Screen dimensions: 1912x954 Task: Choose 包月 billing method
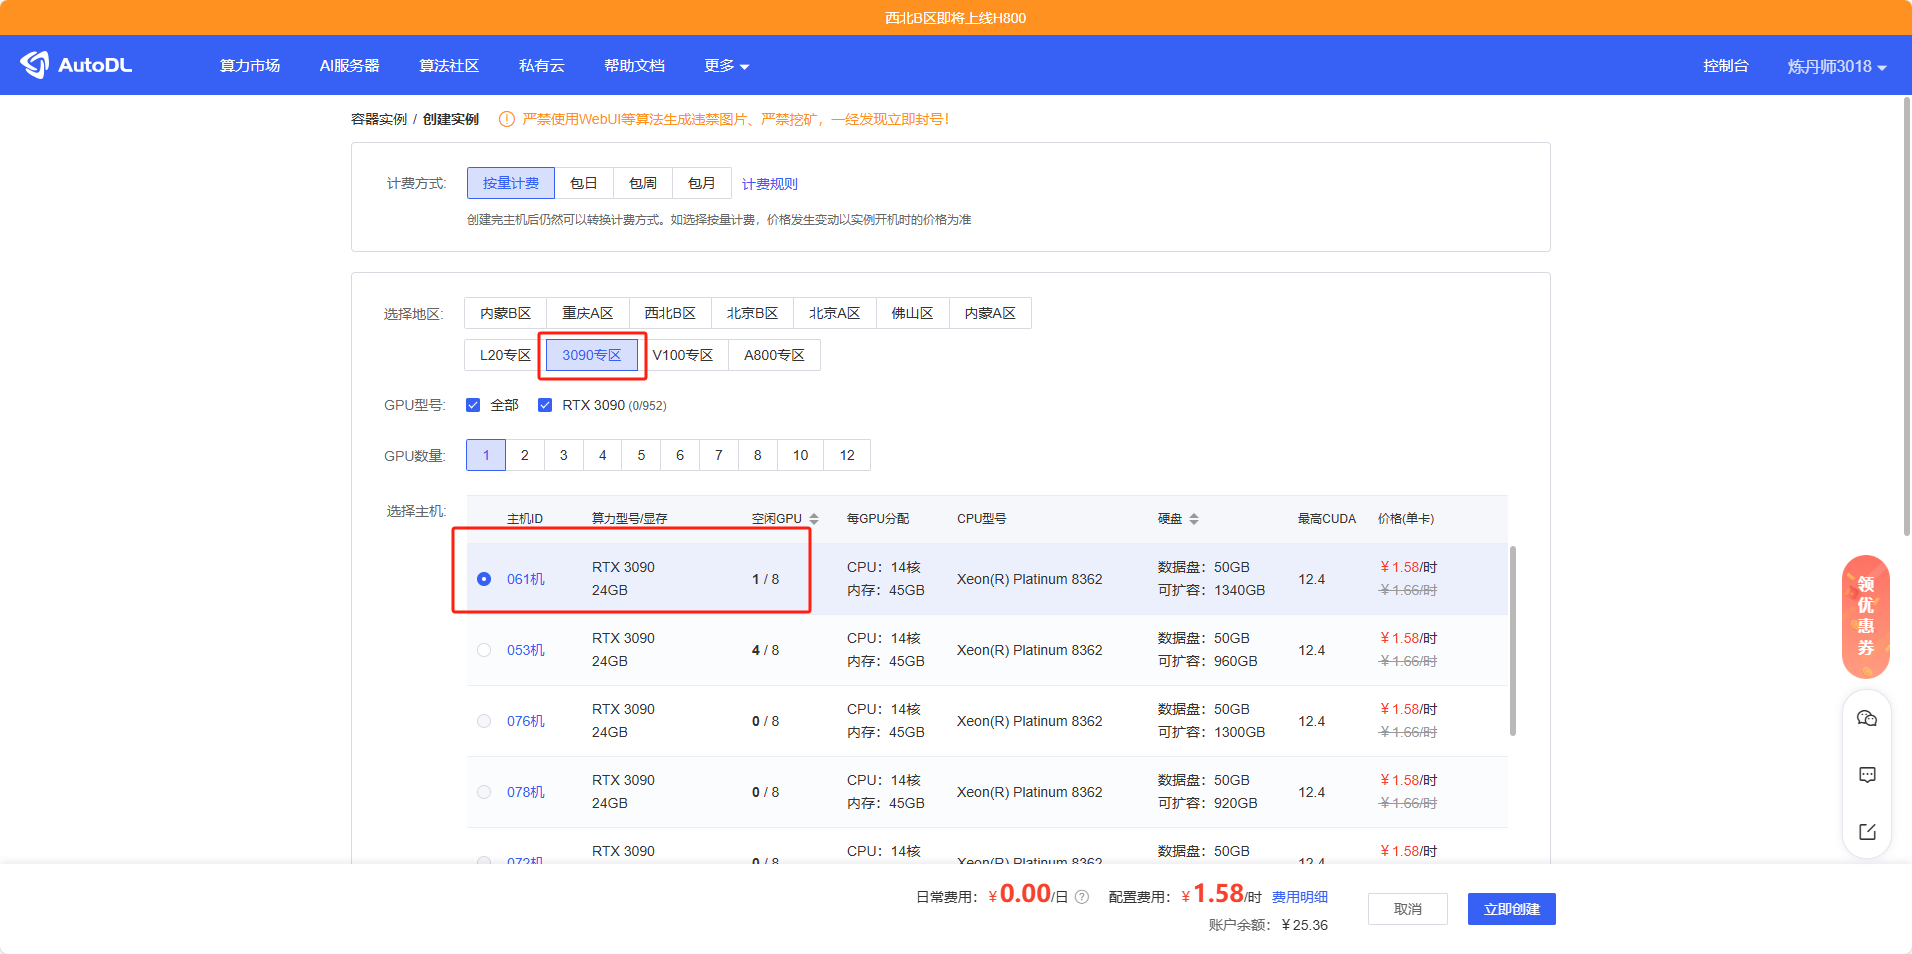[x=702, y=183]
